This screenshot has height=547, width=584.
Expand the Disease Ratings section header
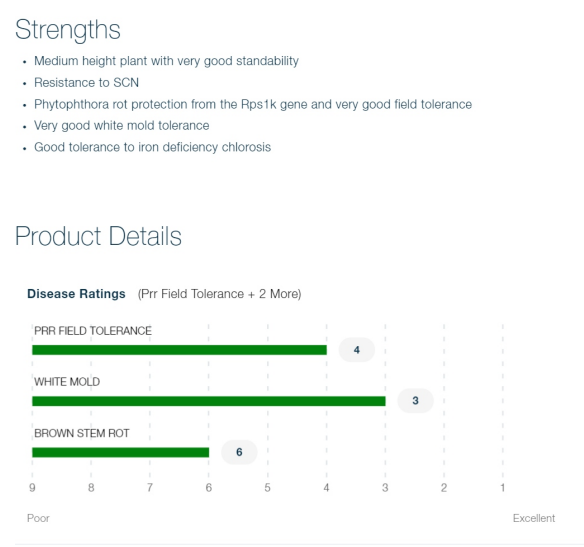[76, 294]
